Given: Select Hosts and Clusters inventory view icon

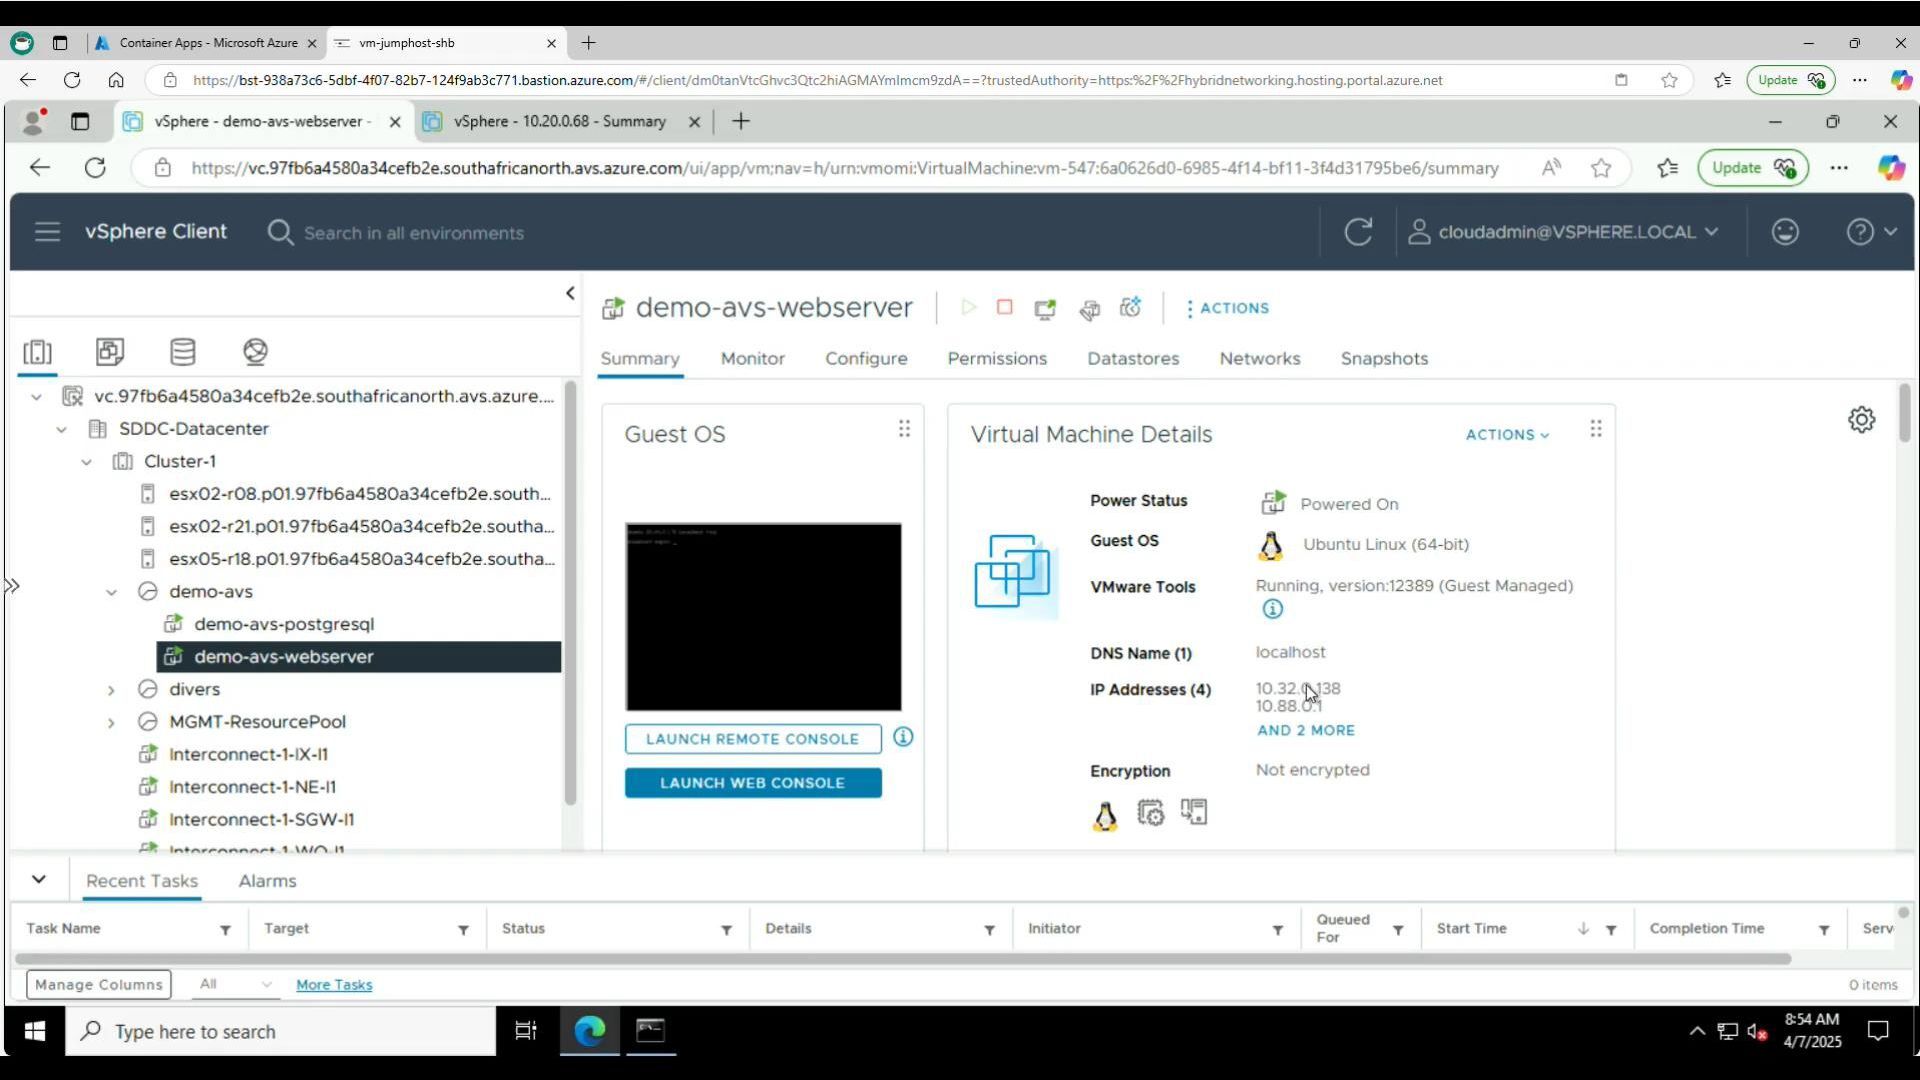Looking at the screenshot, I should click(38, 352).
